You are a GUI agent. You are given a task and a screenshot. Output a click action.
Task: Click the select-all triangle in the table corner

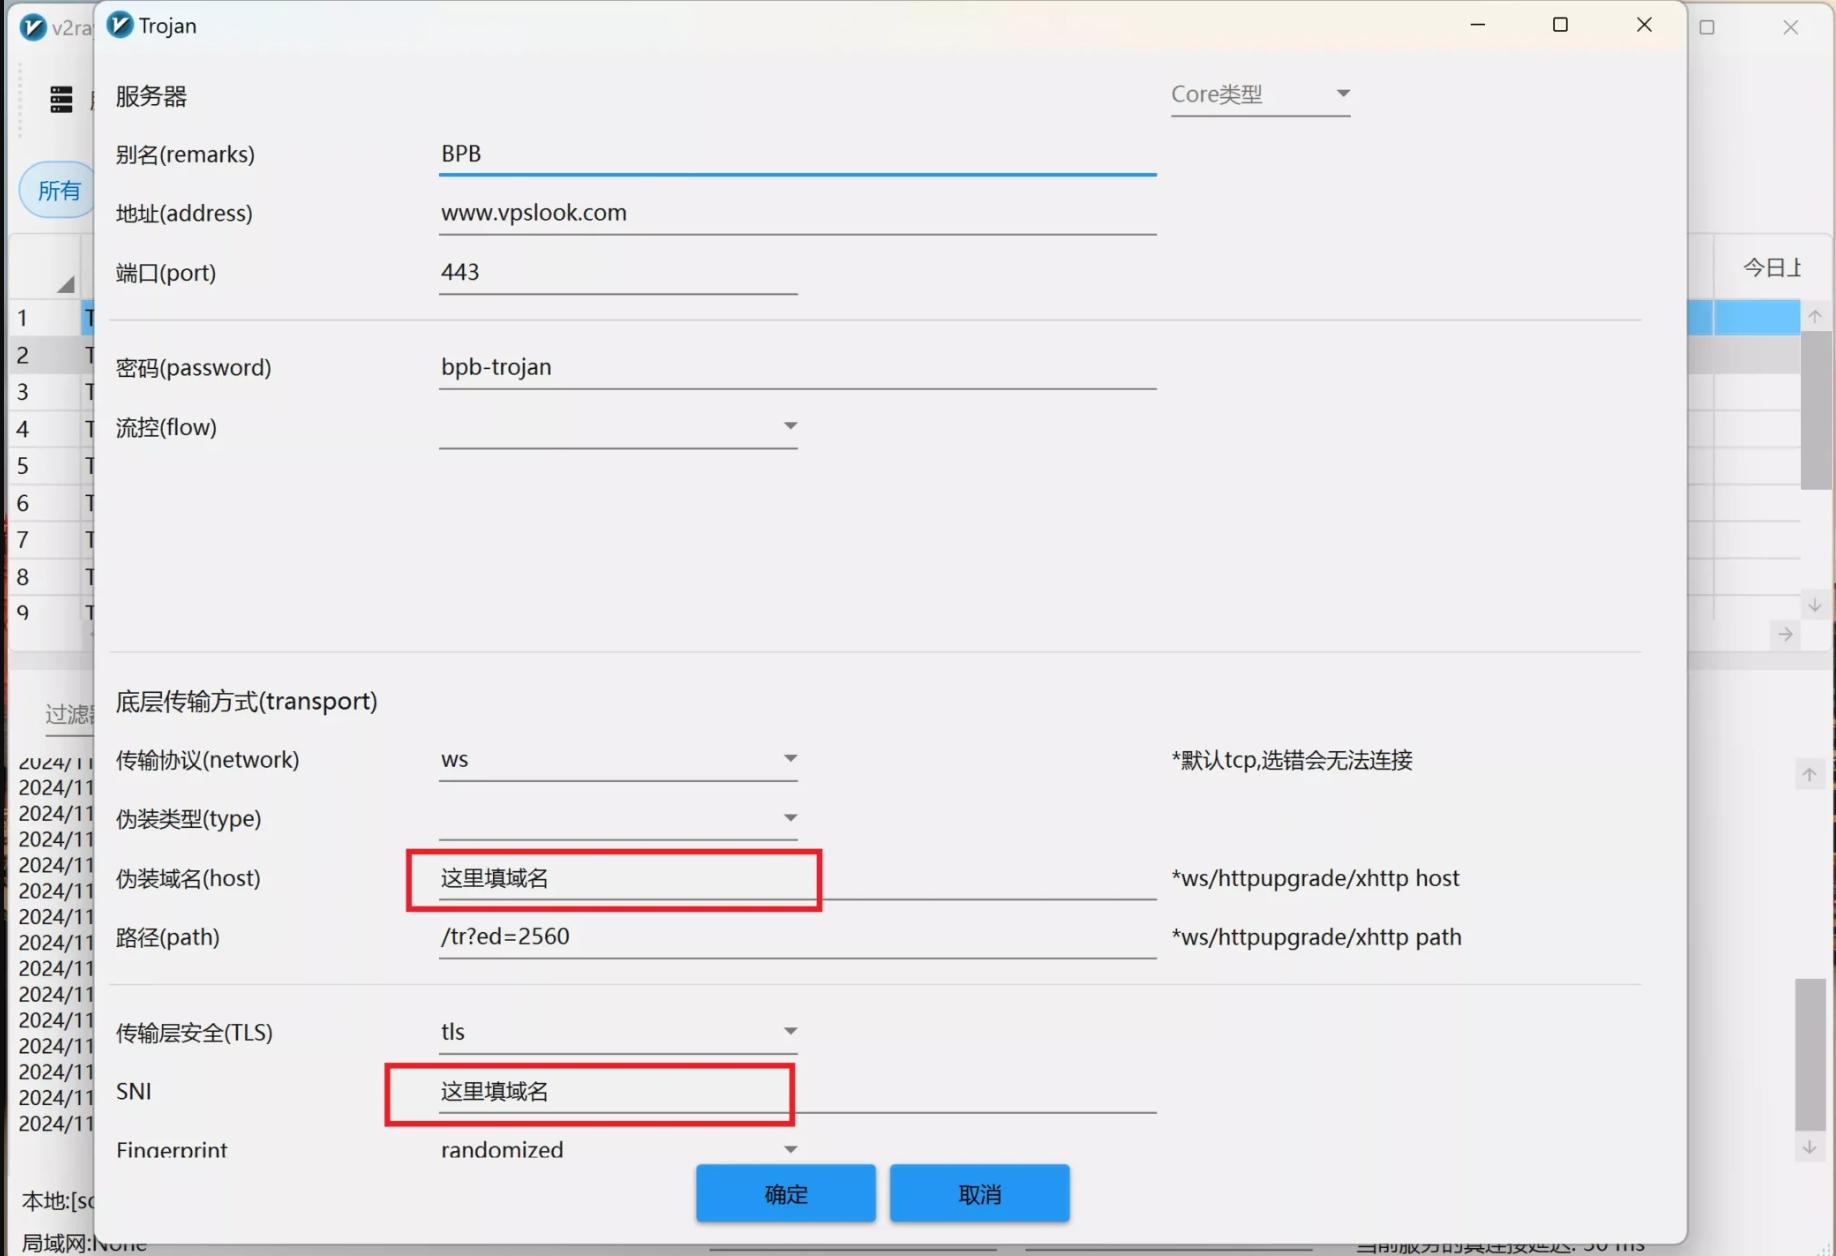65,284
